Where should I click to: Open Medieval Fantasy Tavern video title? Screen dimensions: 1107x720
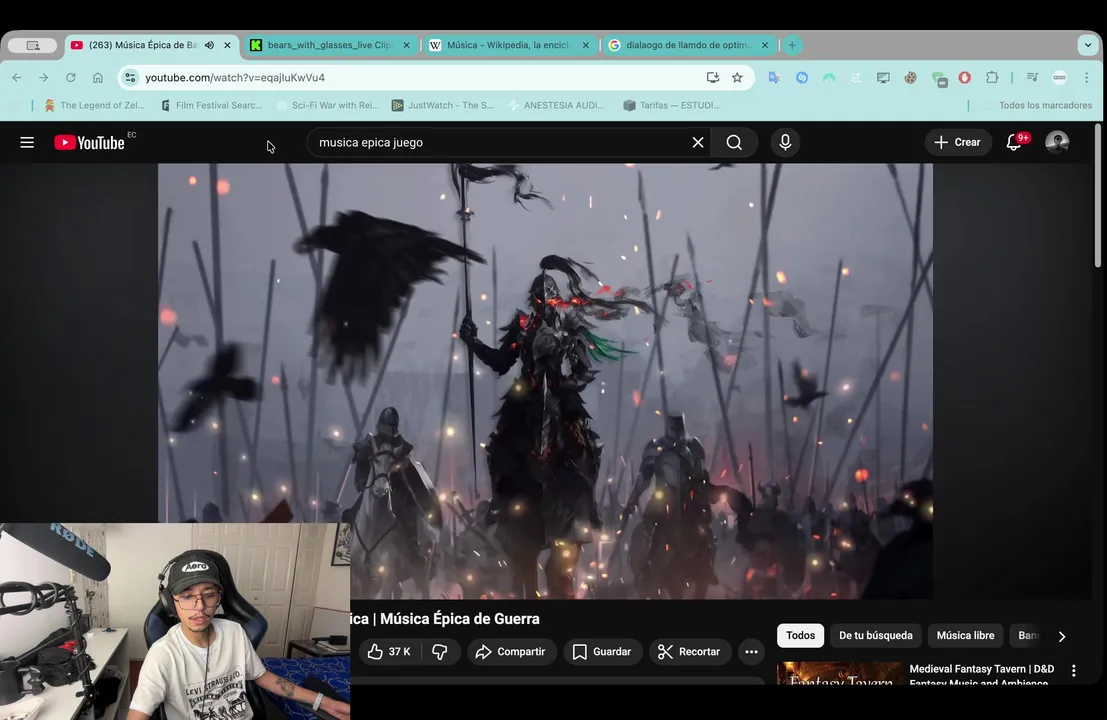(x=981, y=675)
